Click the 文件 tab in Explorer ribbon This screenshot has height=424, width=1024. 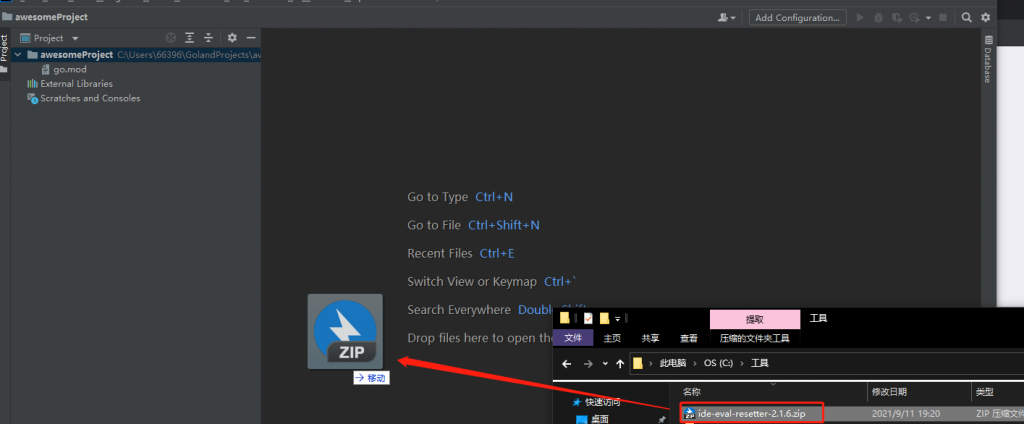click(573, 338)
